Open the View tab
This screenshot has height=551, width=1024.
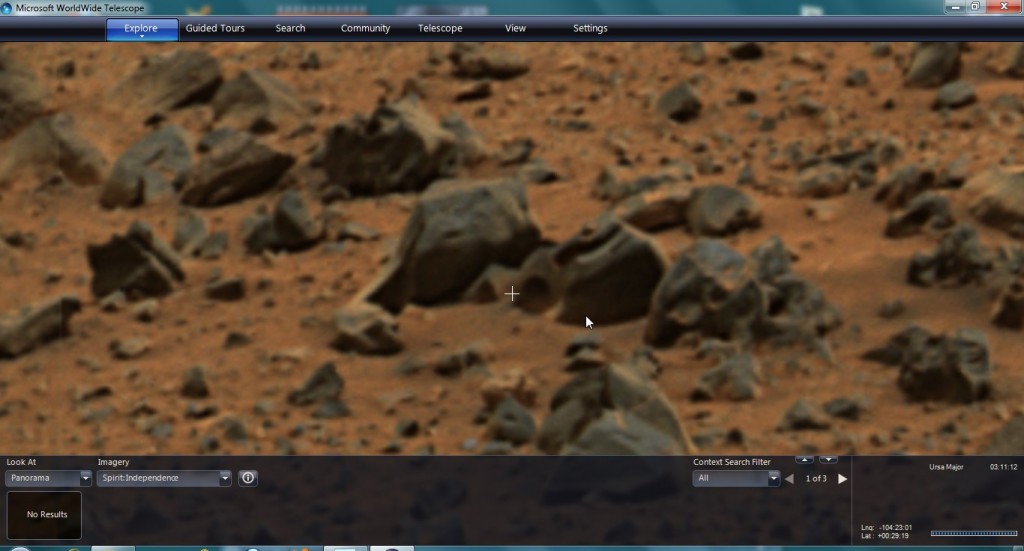click(x=515, y=28)
